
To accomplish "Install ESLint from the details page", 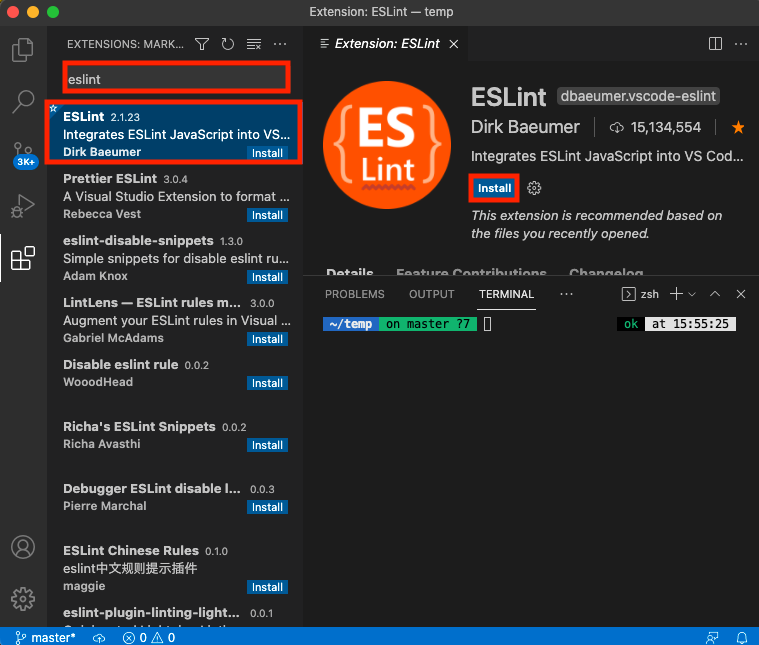I will [494, 188].
